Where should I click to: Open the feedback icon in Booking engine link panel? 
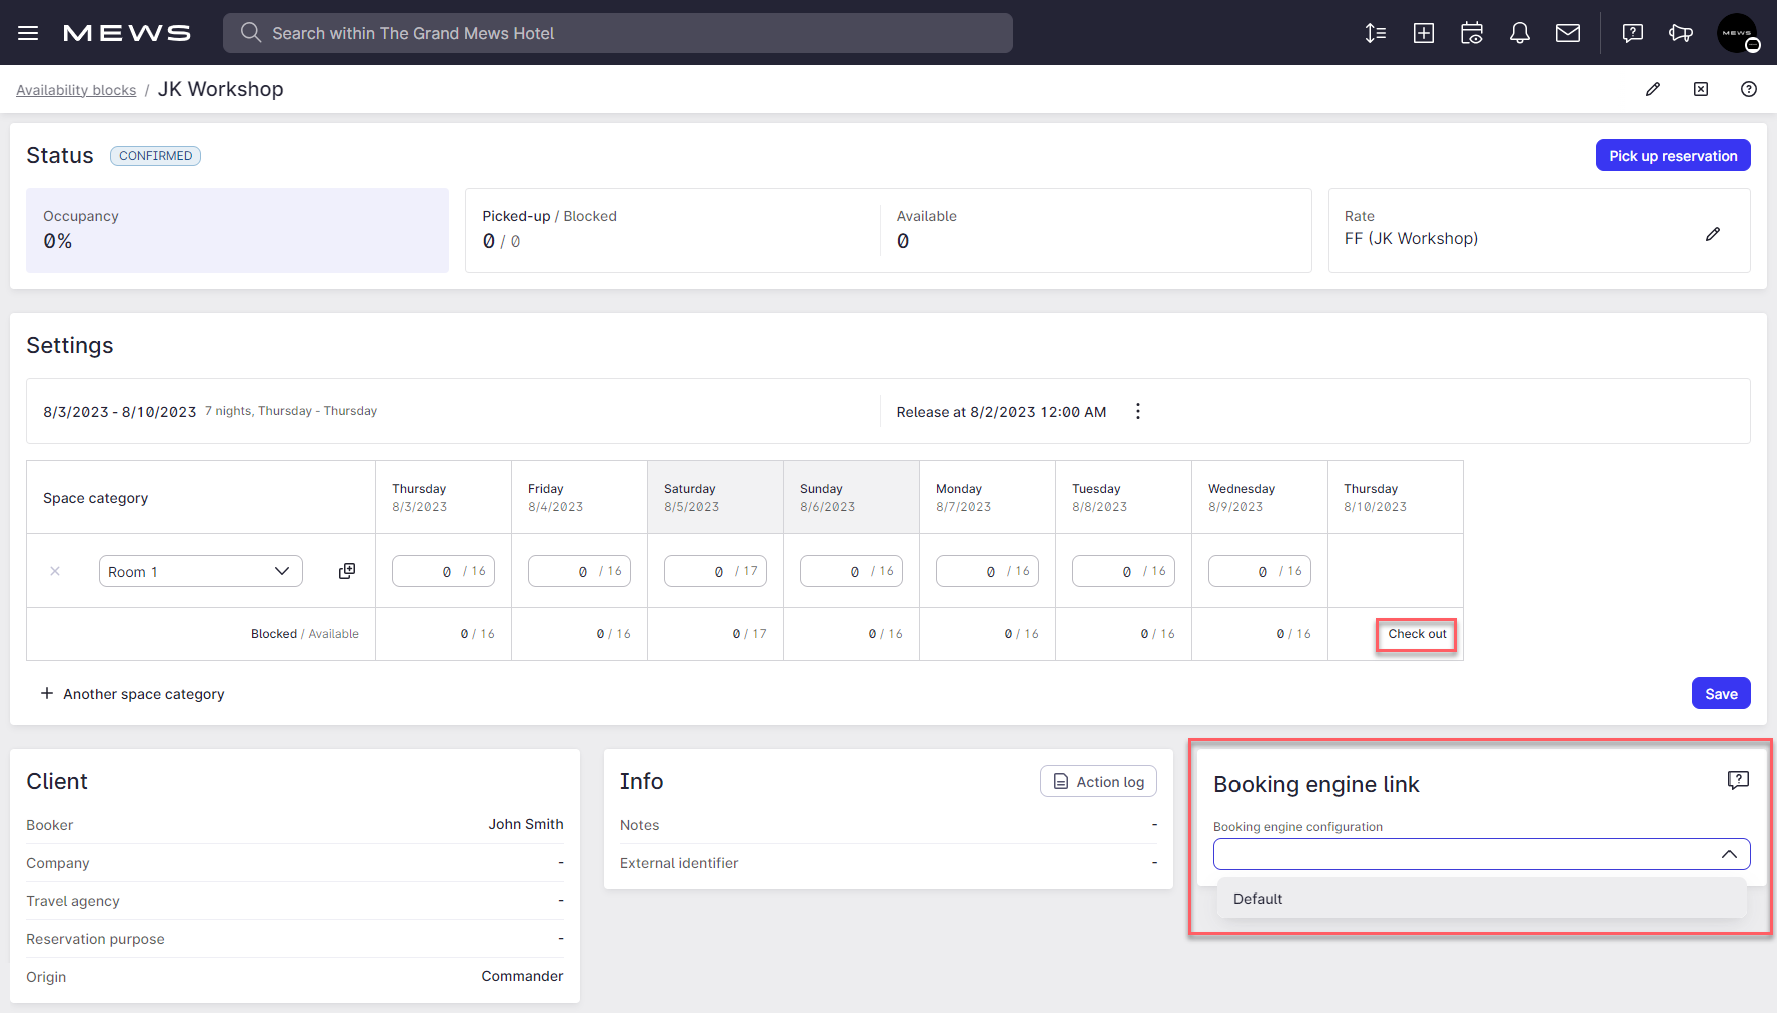(x=1738, y=780)
